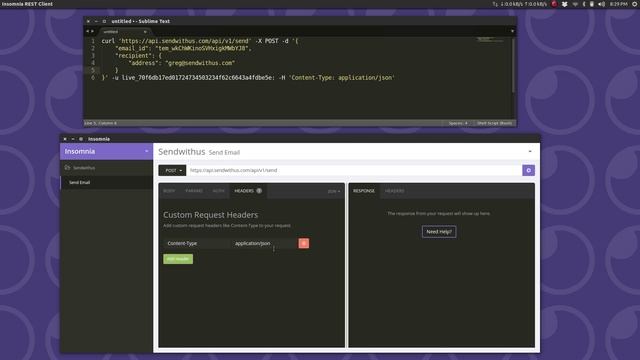Screen dimensions: 640x360
Task: Delete the Content-Type header with the red button
Action: (303, 243)
